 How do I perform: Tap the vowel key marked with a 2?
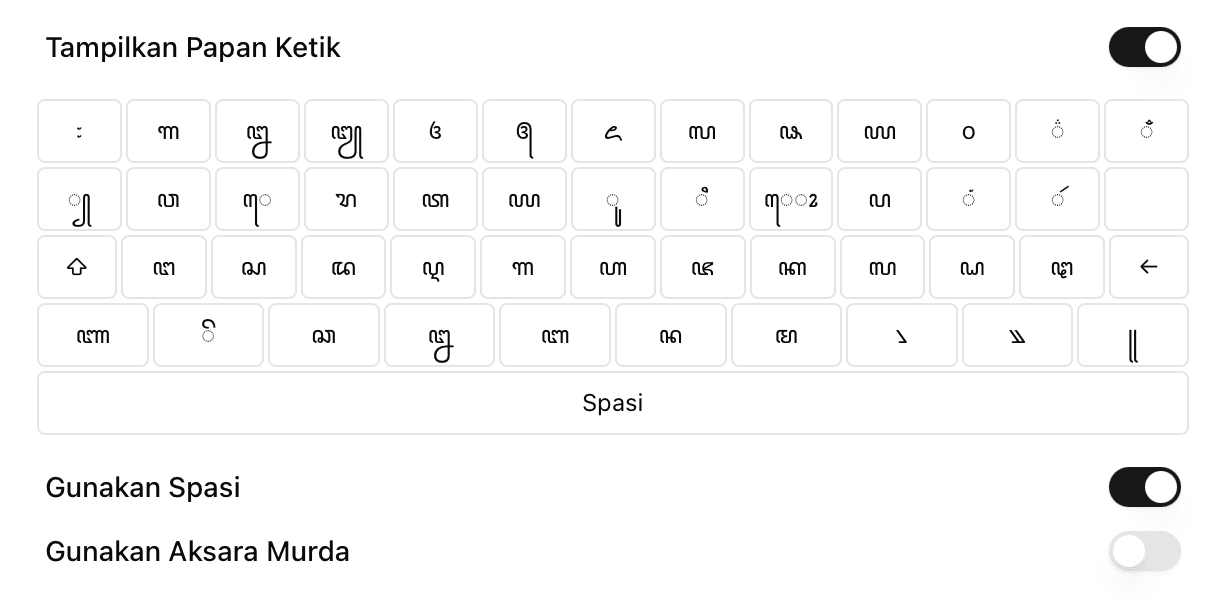pyautogui.click(x=791, y=199)
